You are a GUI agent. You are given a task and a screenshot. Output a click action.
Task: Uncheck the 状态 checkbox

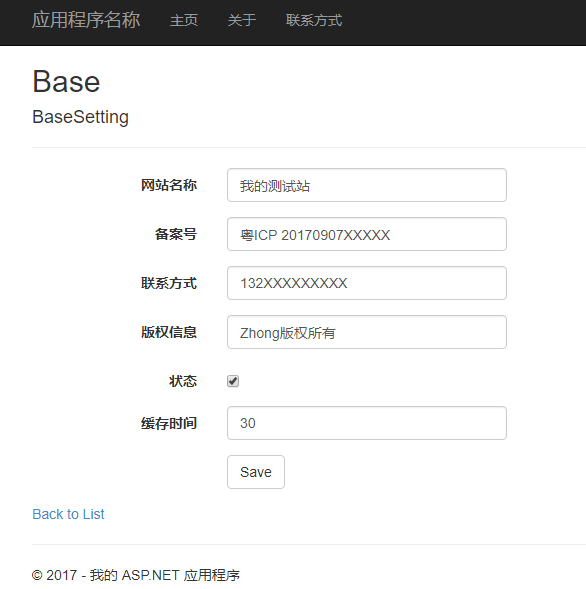233,381
